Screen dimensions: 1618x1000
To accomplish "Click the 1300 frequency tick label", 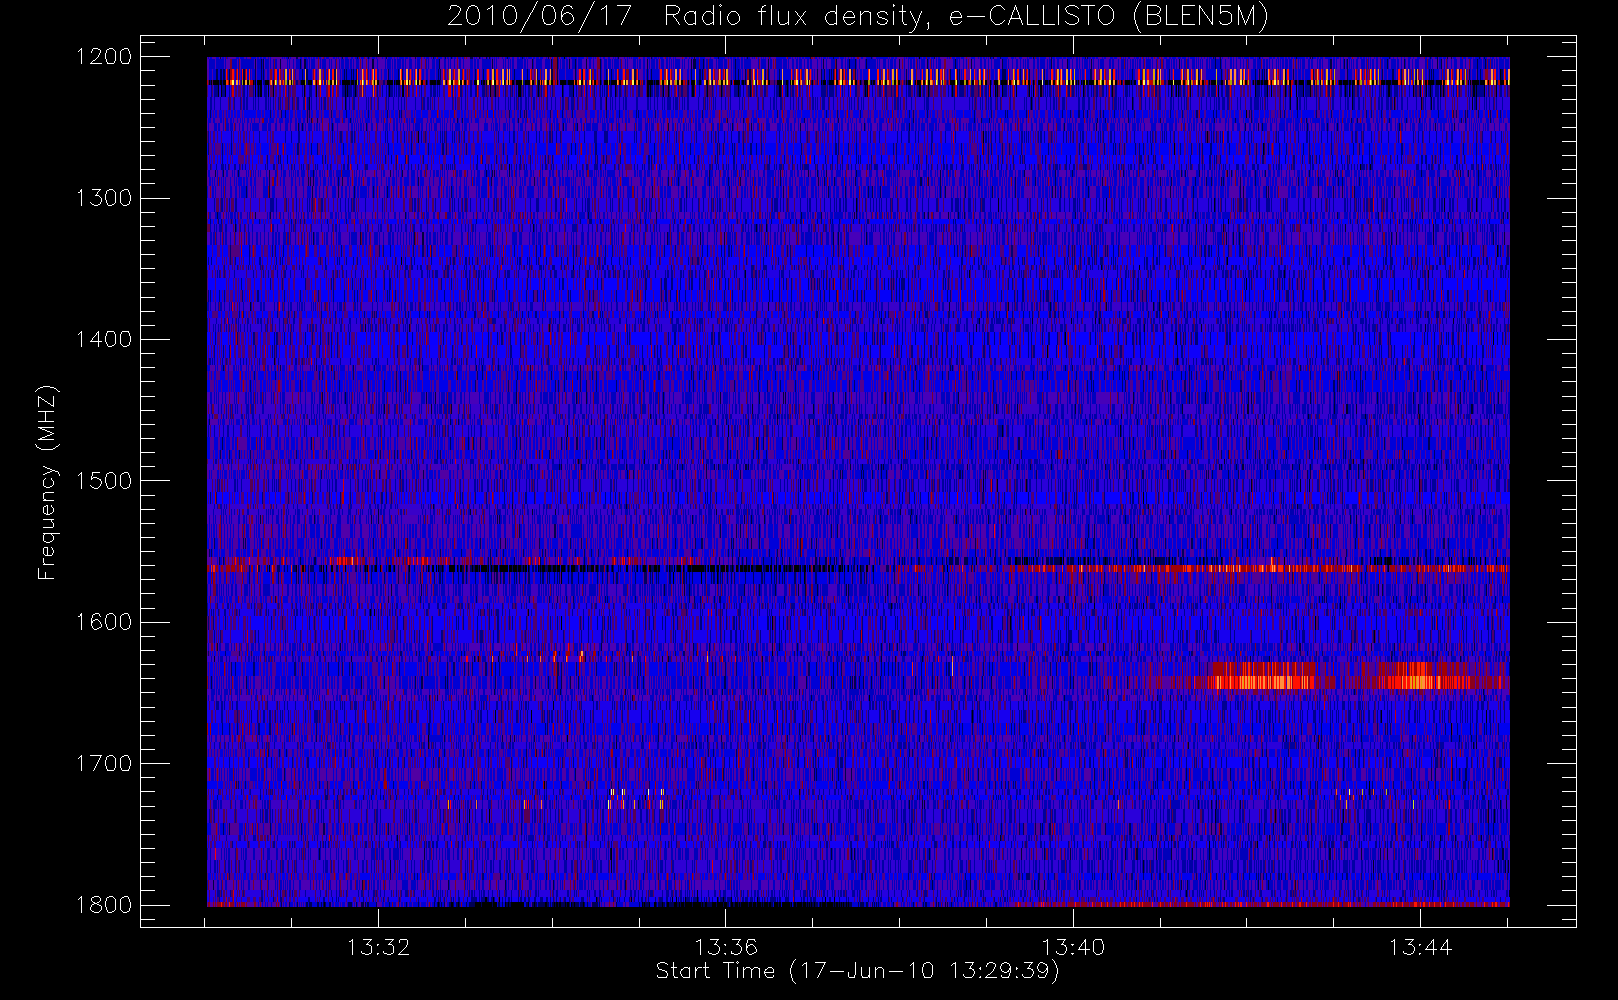I will (x=104, y=198).
